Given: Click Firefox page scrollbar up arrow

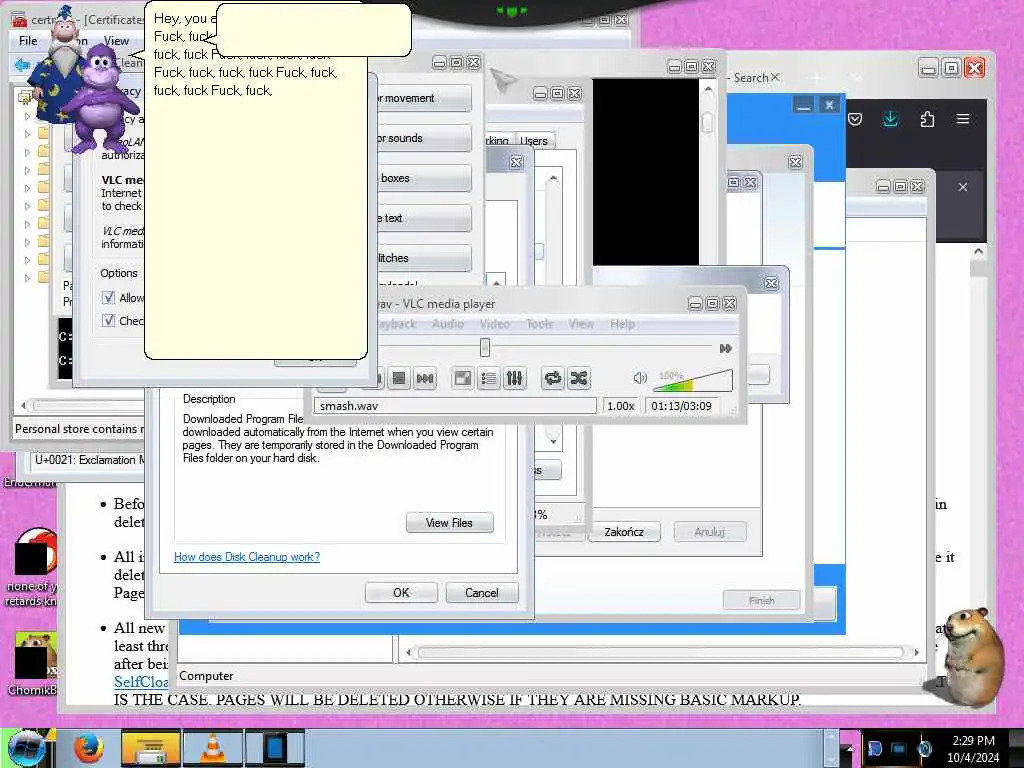Looking at the screenshot, I should click(x=978, y=251).
